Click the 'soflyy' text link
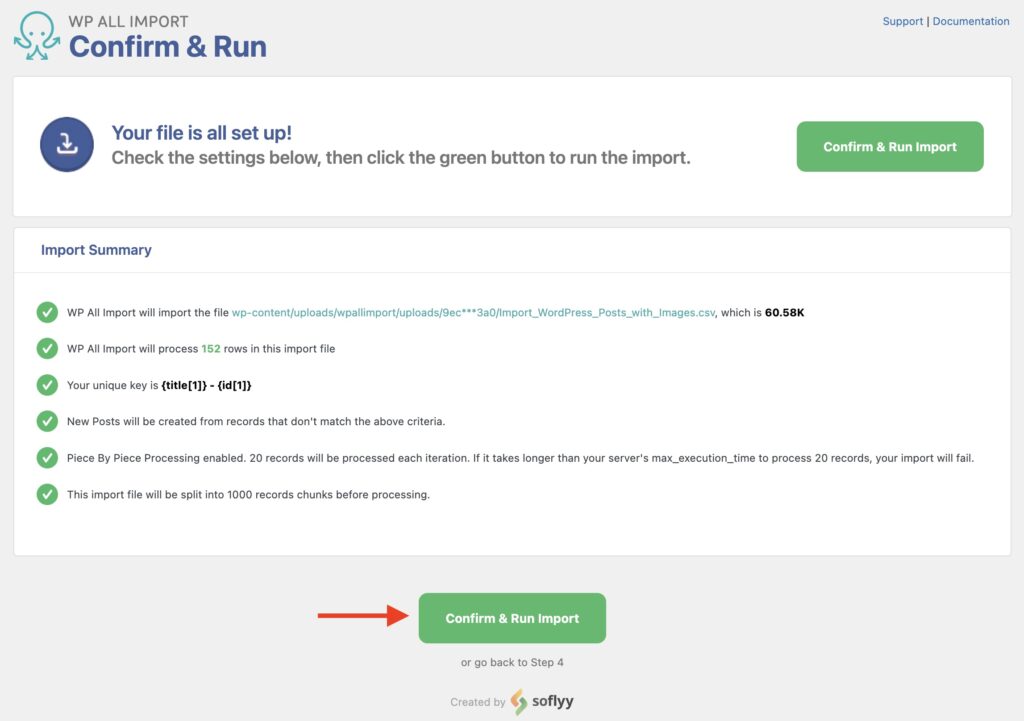The height and width of the screenshot is (721, 1024). (555, 702)
